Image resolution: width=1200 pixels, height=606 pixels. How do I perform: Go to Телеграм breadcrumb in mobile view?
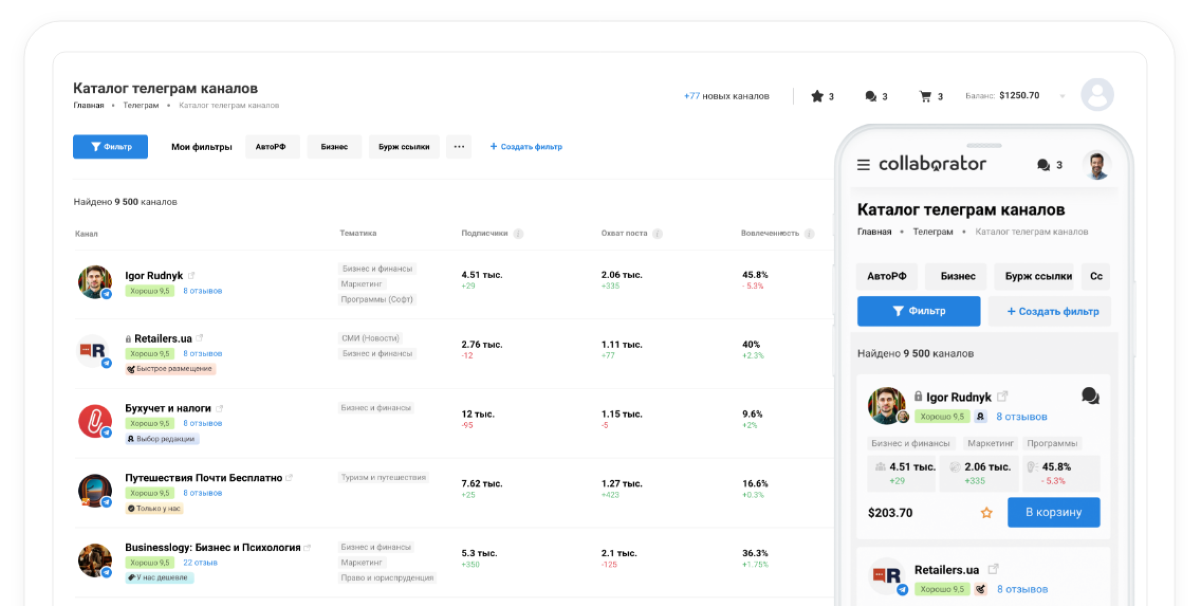coord(933,231)
